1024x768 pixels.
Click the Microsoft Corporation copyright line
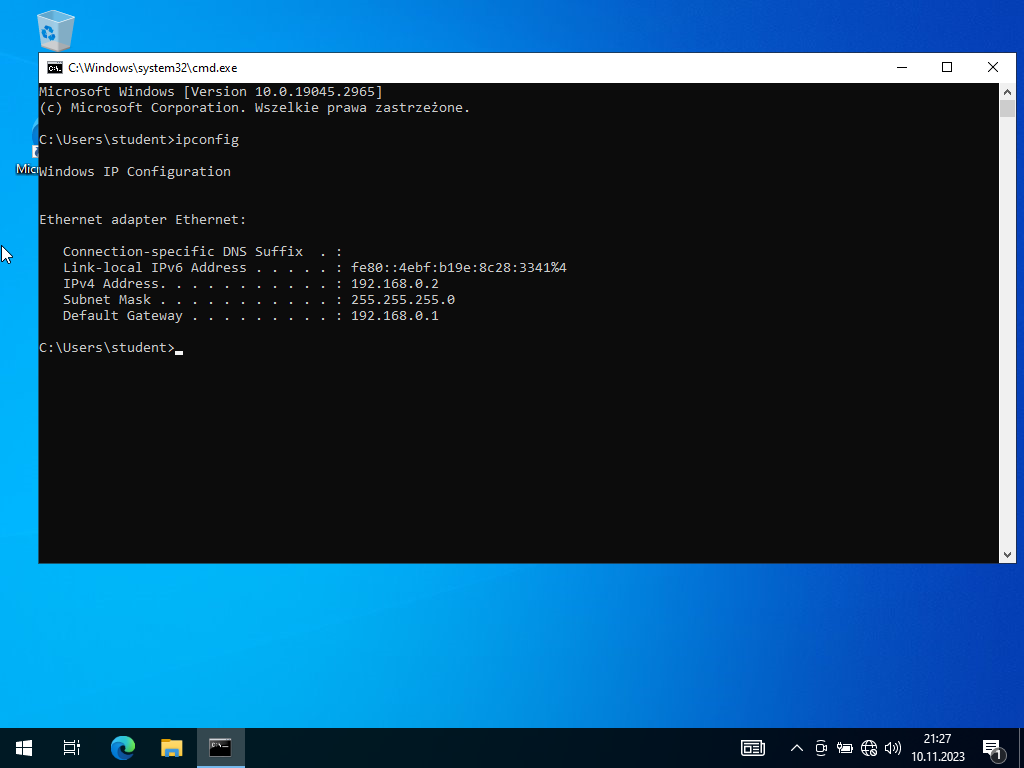click(x=255, y=108)
